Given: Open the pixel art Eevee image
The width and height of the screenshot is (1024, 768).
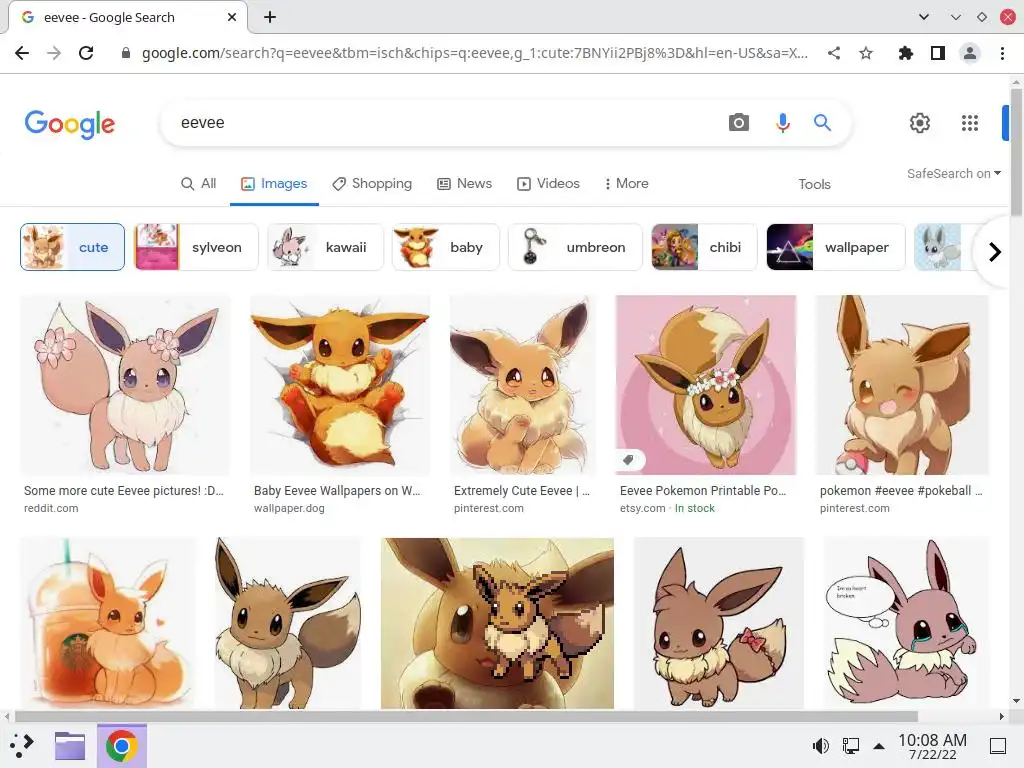Looking at the screenshot, I should point(497,623).
